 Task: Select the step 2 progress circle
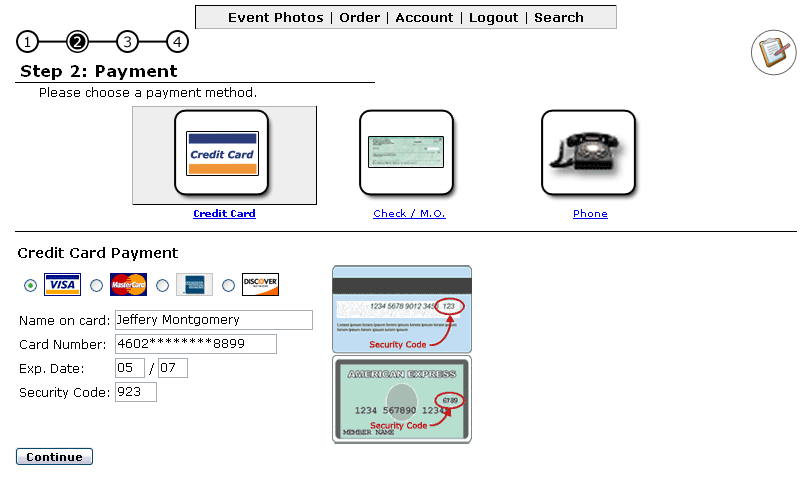coord(78,42)
